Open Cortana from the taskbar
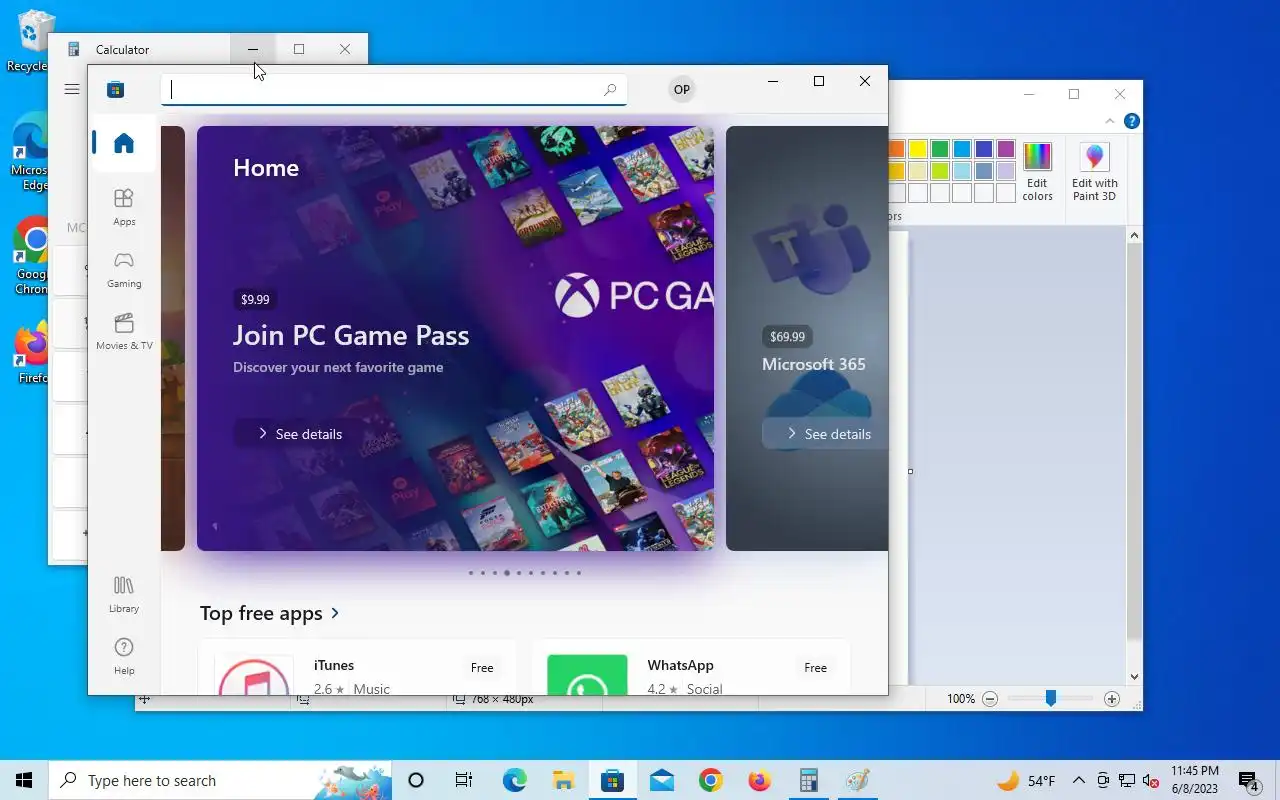The width and height of the screenshot is (1280, 800). [x=416, y=780]
